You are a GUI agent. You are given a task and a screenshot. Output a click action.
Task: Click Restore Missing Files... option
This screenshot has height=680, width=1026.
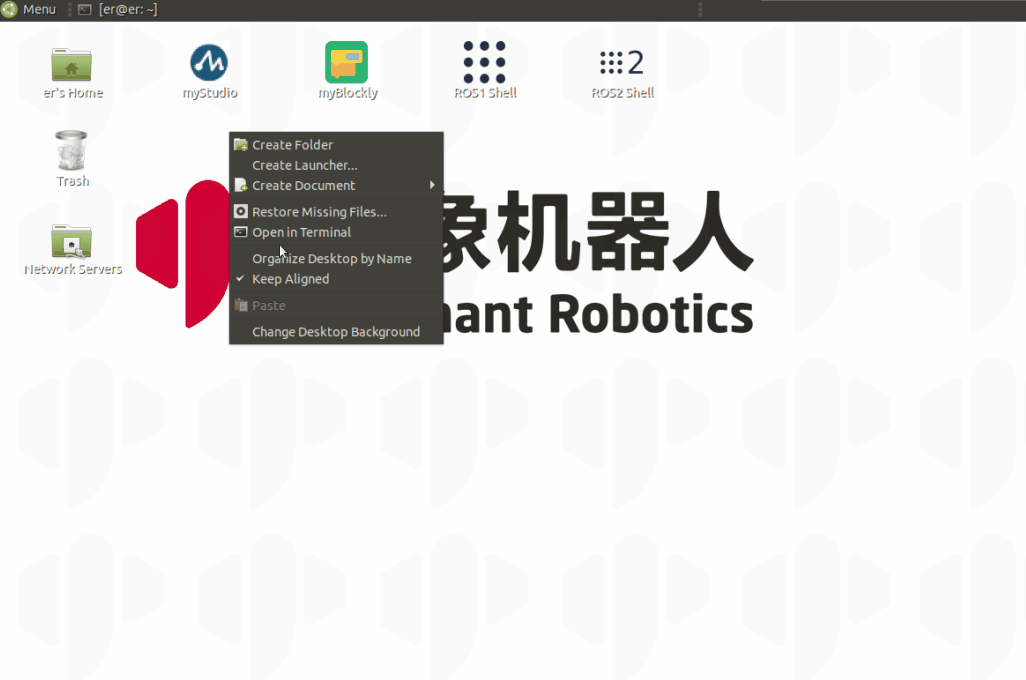(319, 212)
